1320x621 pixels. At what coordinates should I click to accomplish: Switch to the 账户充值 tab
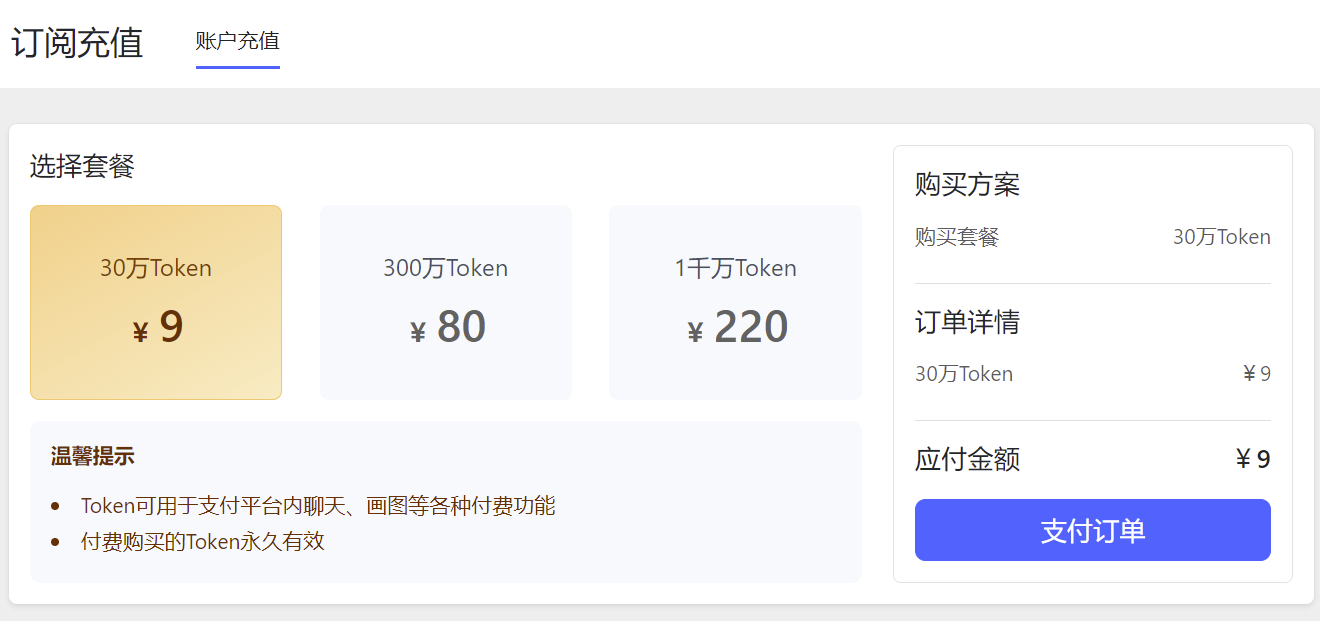pyautogui.click(x=237, y=42)
